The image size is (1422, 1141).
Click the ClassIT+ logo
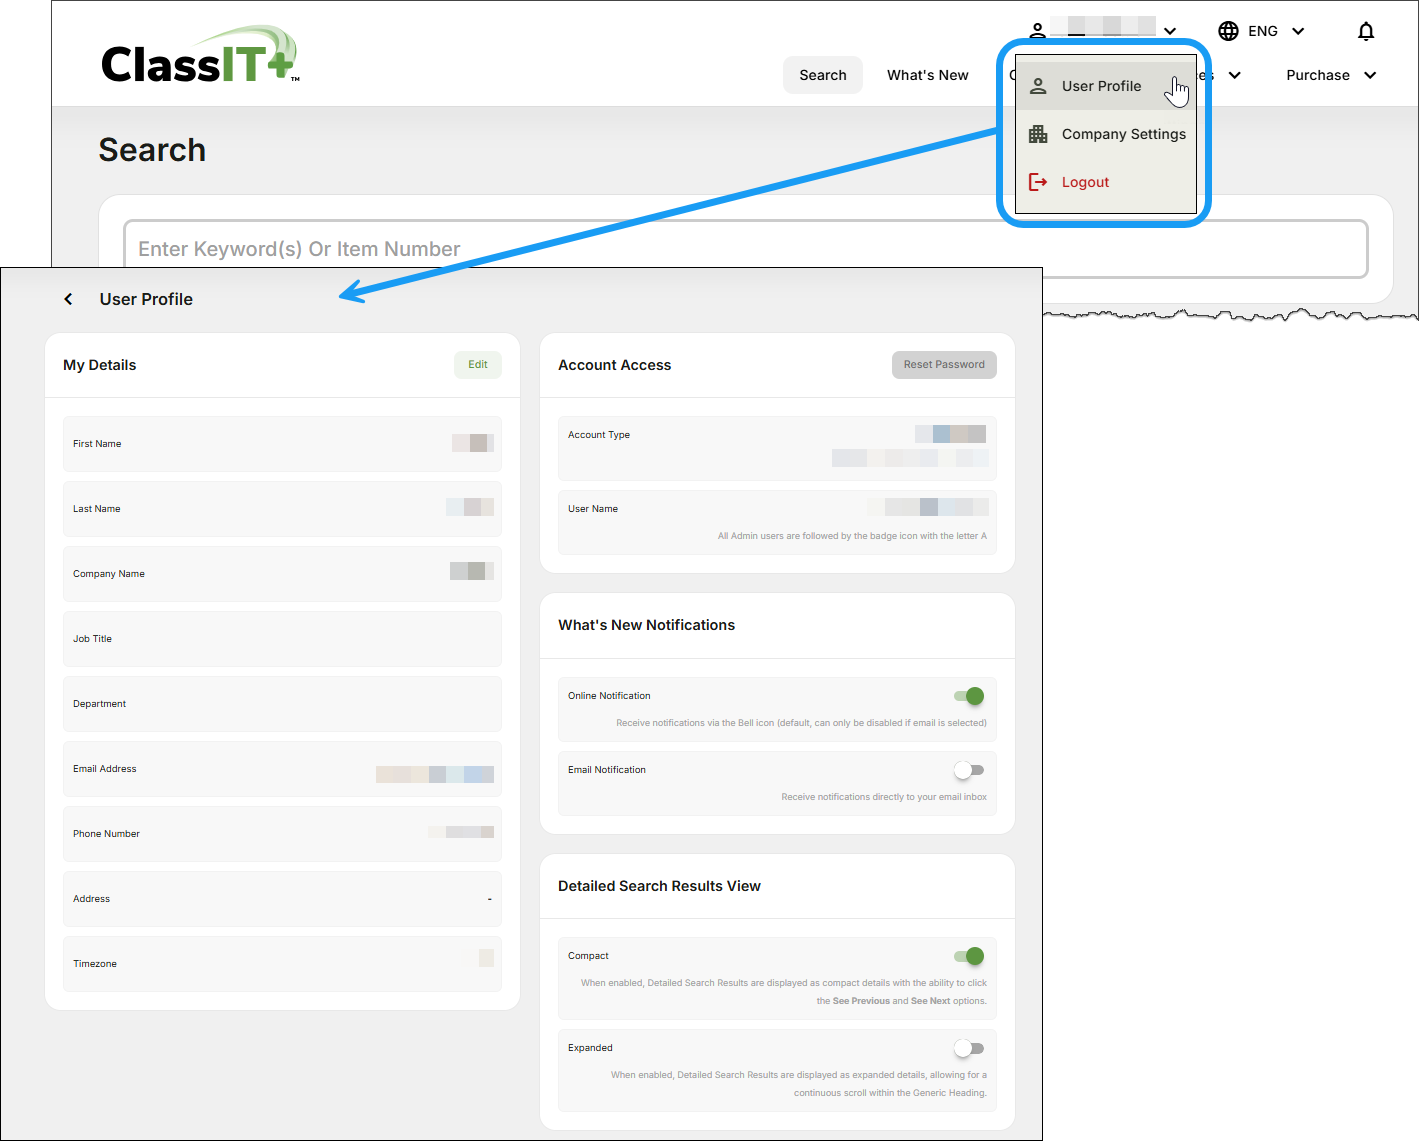click(197, 55)
